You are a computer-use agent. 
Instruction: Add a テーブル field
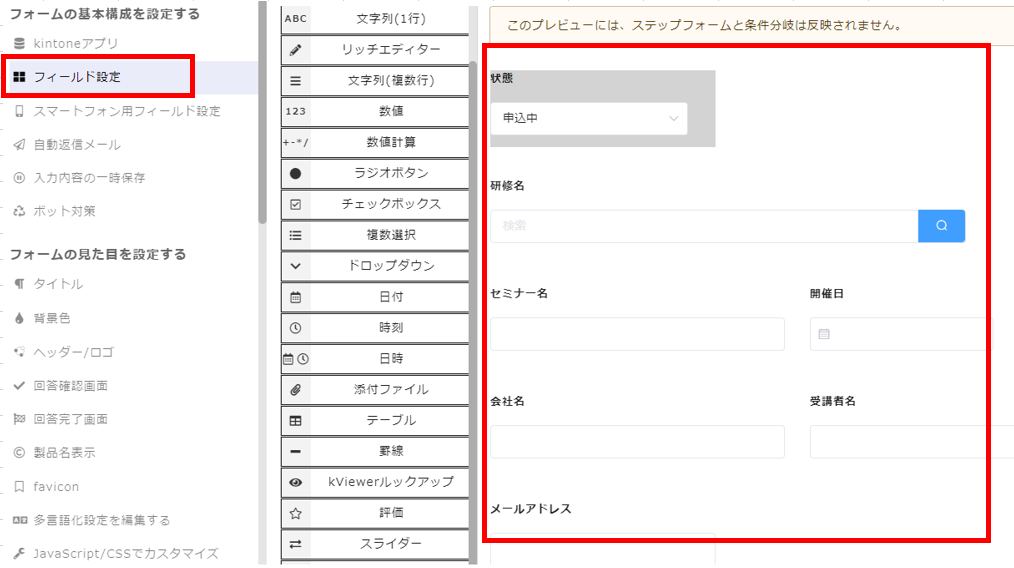click(x=375, y=421)
